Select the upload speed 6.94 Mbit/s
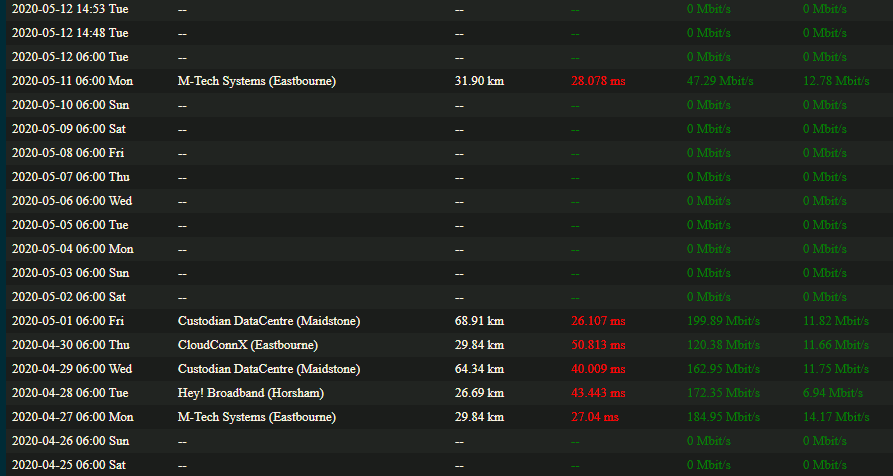893x476 pixels. point(833,393)
